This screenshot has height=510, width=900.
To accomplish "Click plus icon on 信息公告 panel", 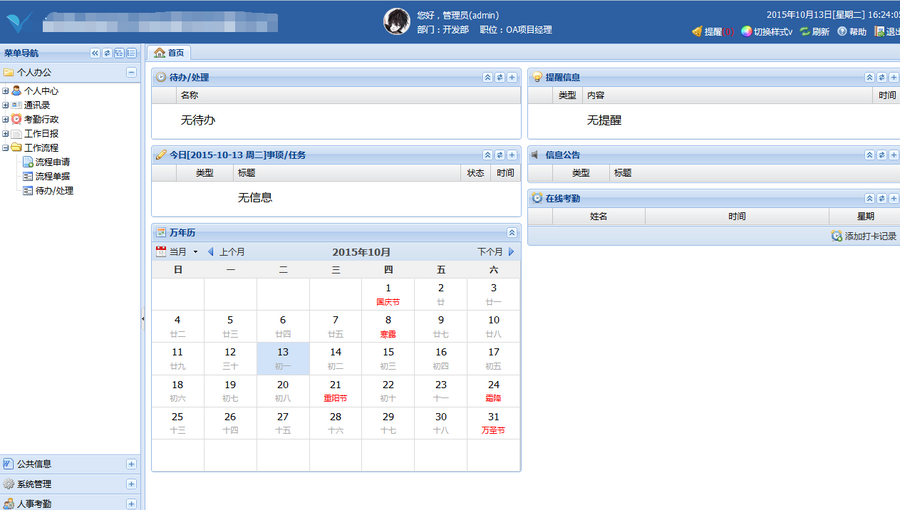I will coord(894,155).
